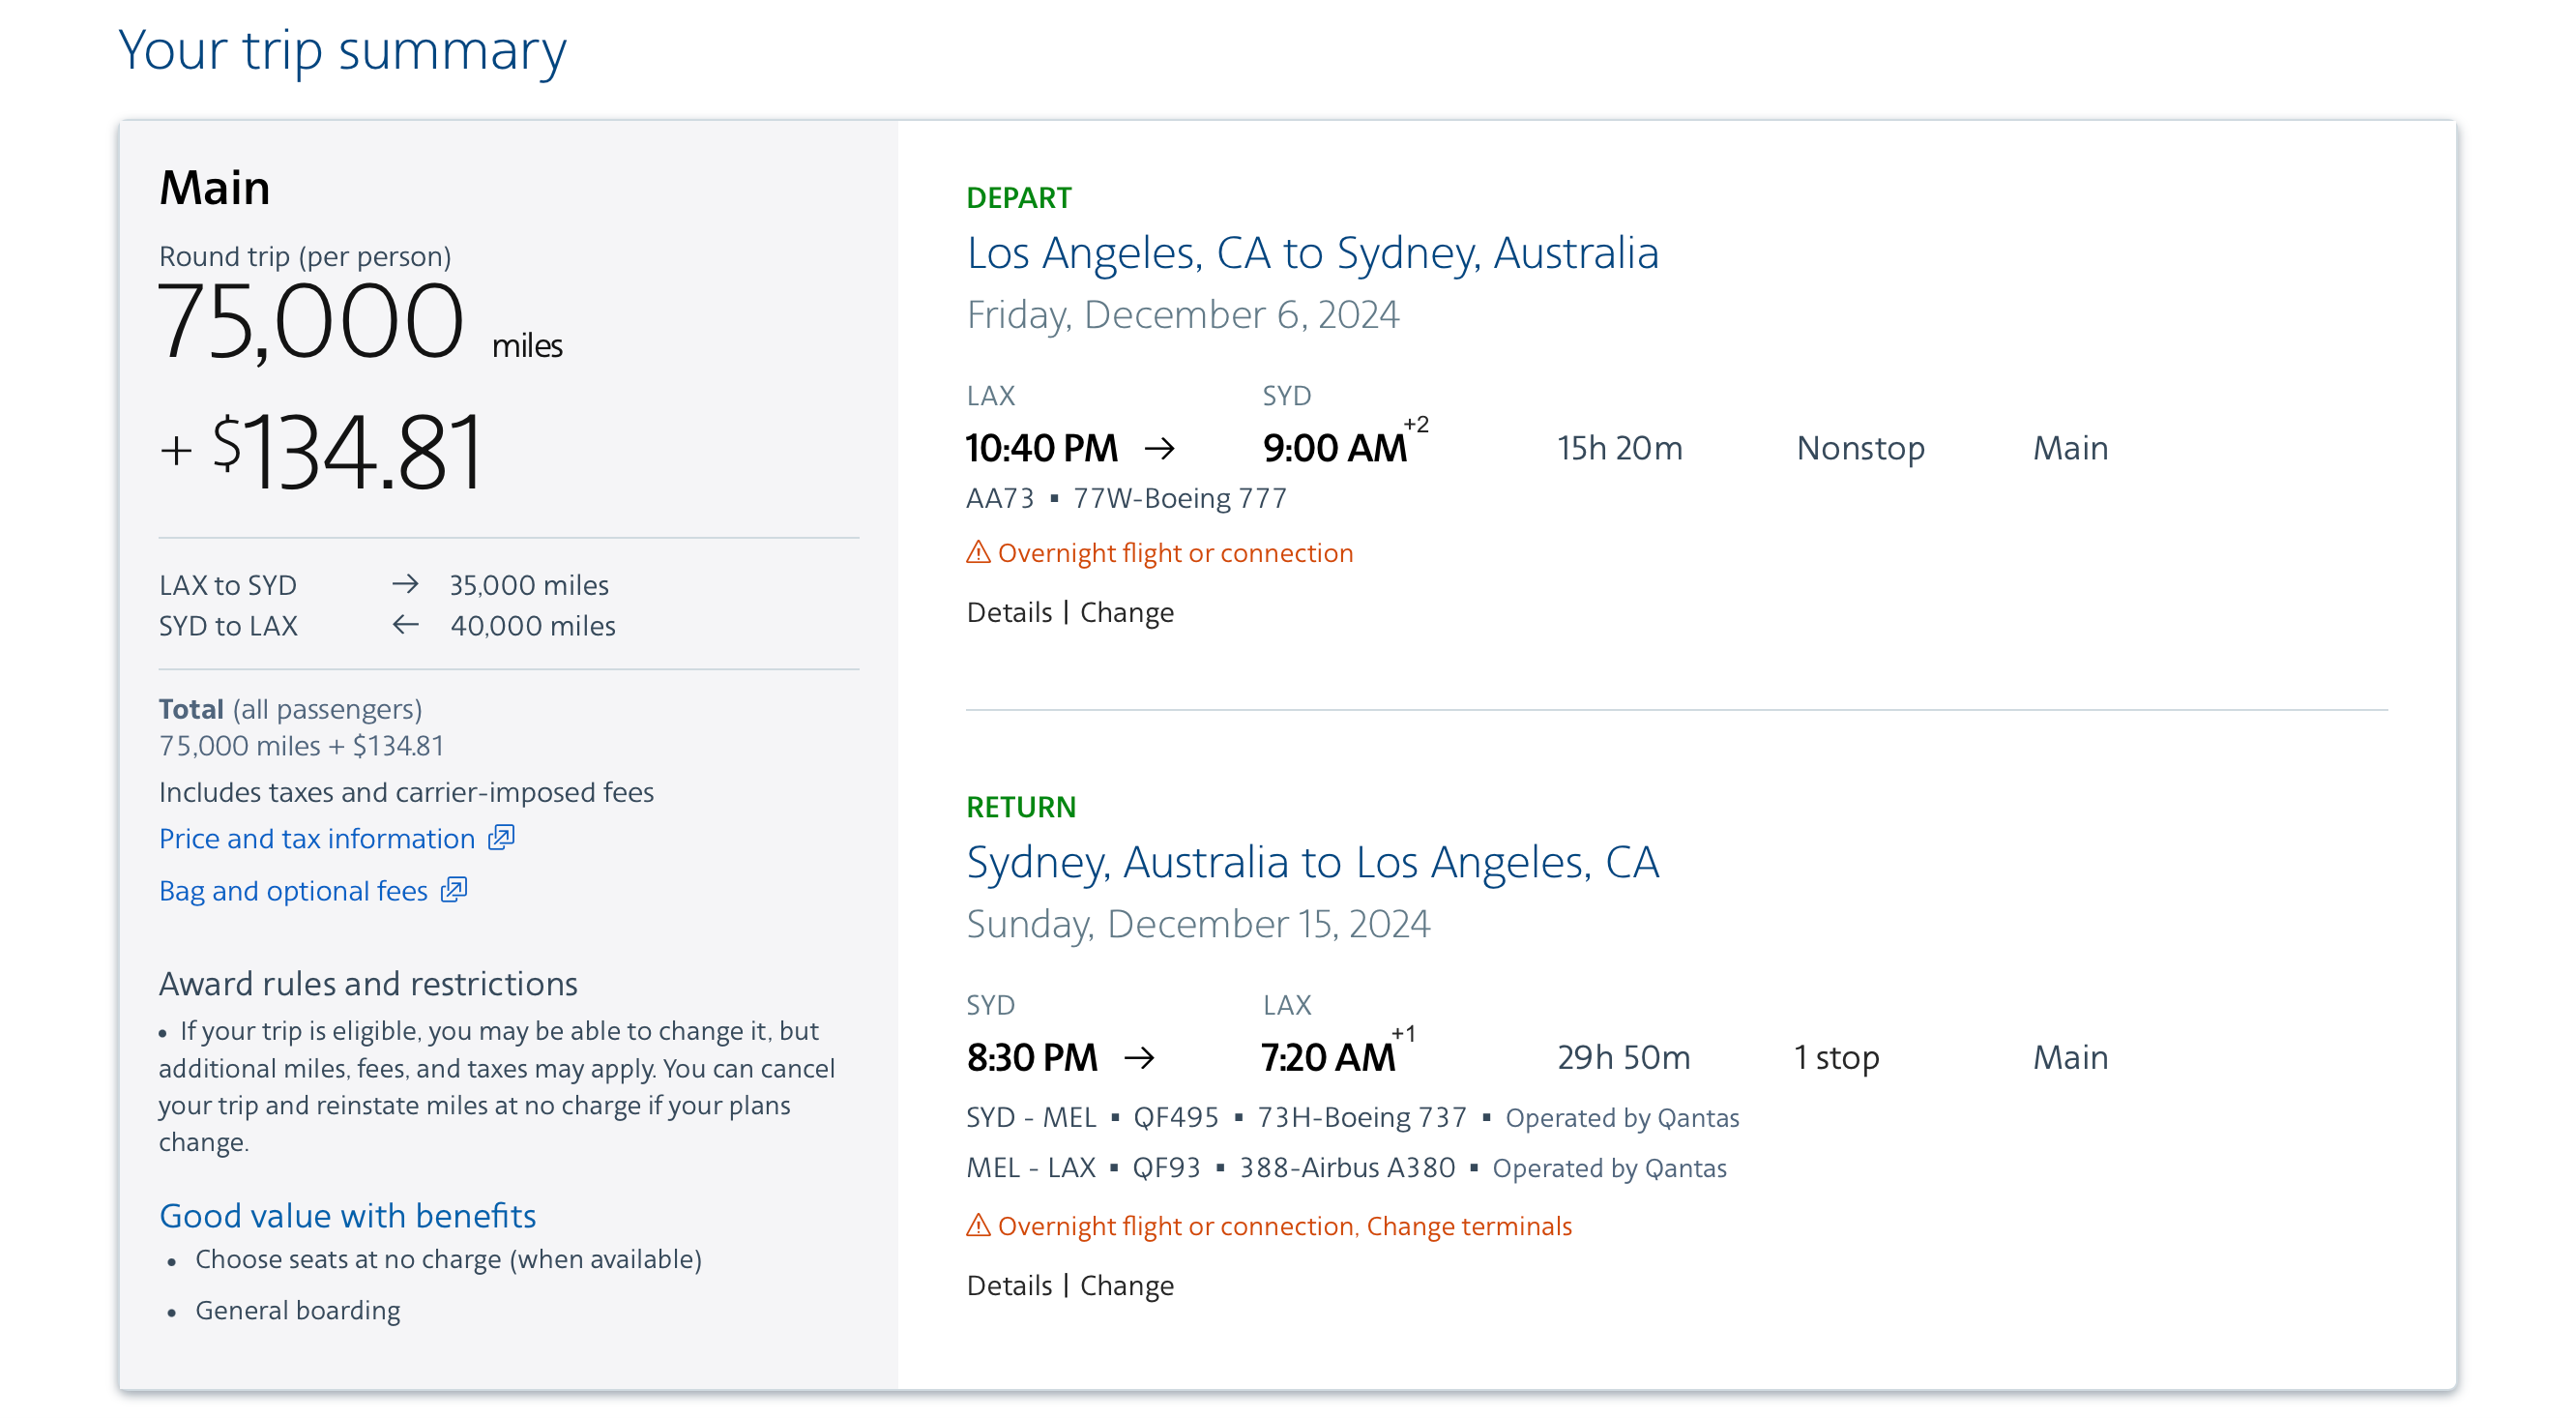2576x1418 pixels.
Task: Open Details for the return flight
Action: coord(1009,1285)
